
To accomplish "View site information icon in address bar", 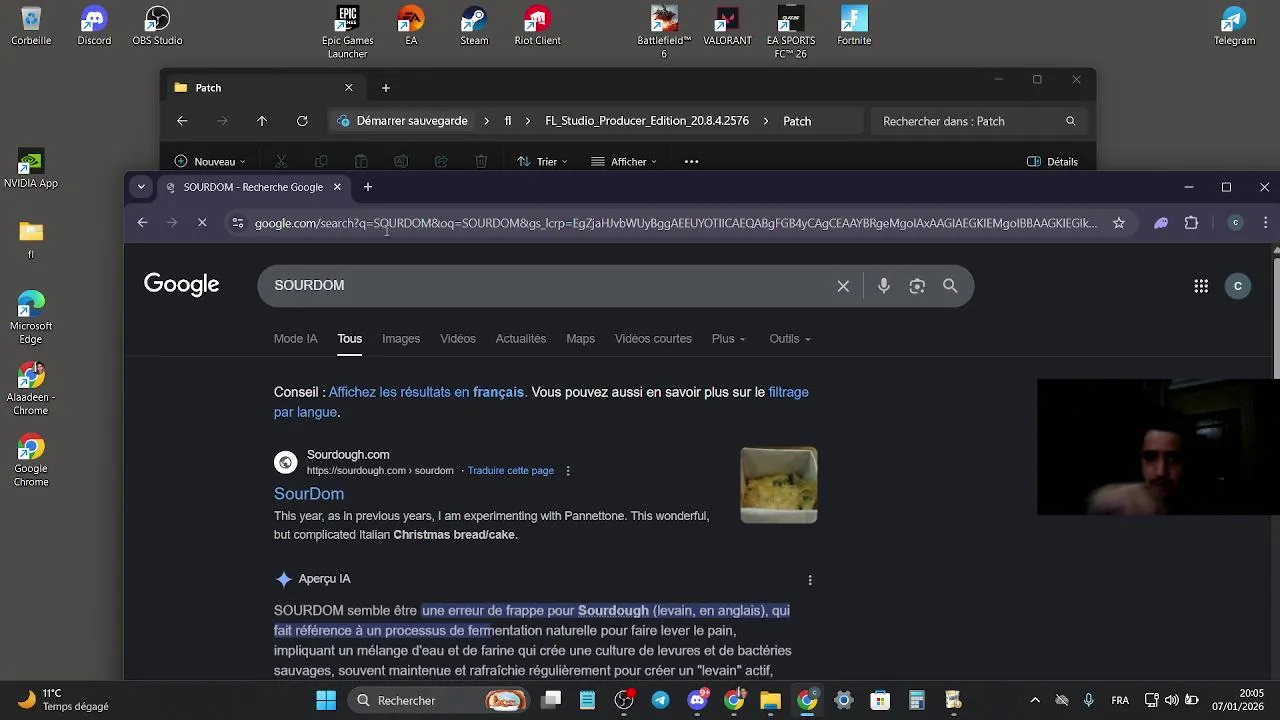I will point(237,223).
